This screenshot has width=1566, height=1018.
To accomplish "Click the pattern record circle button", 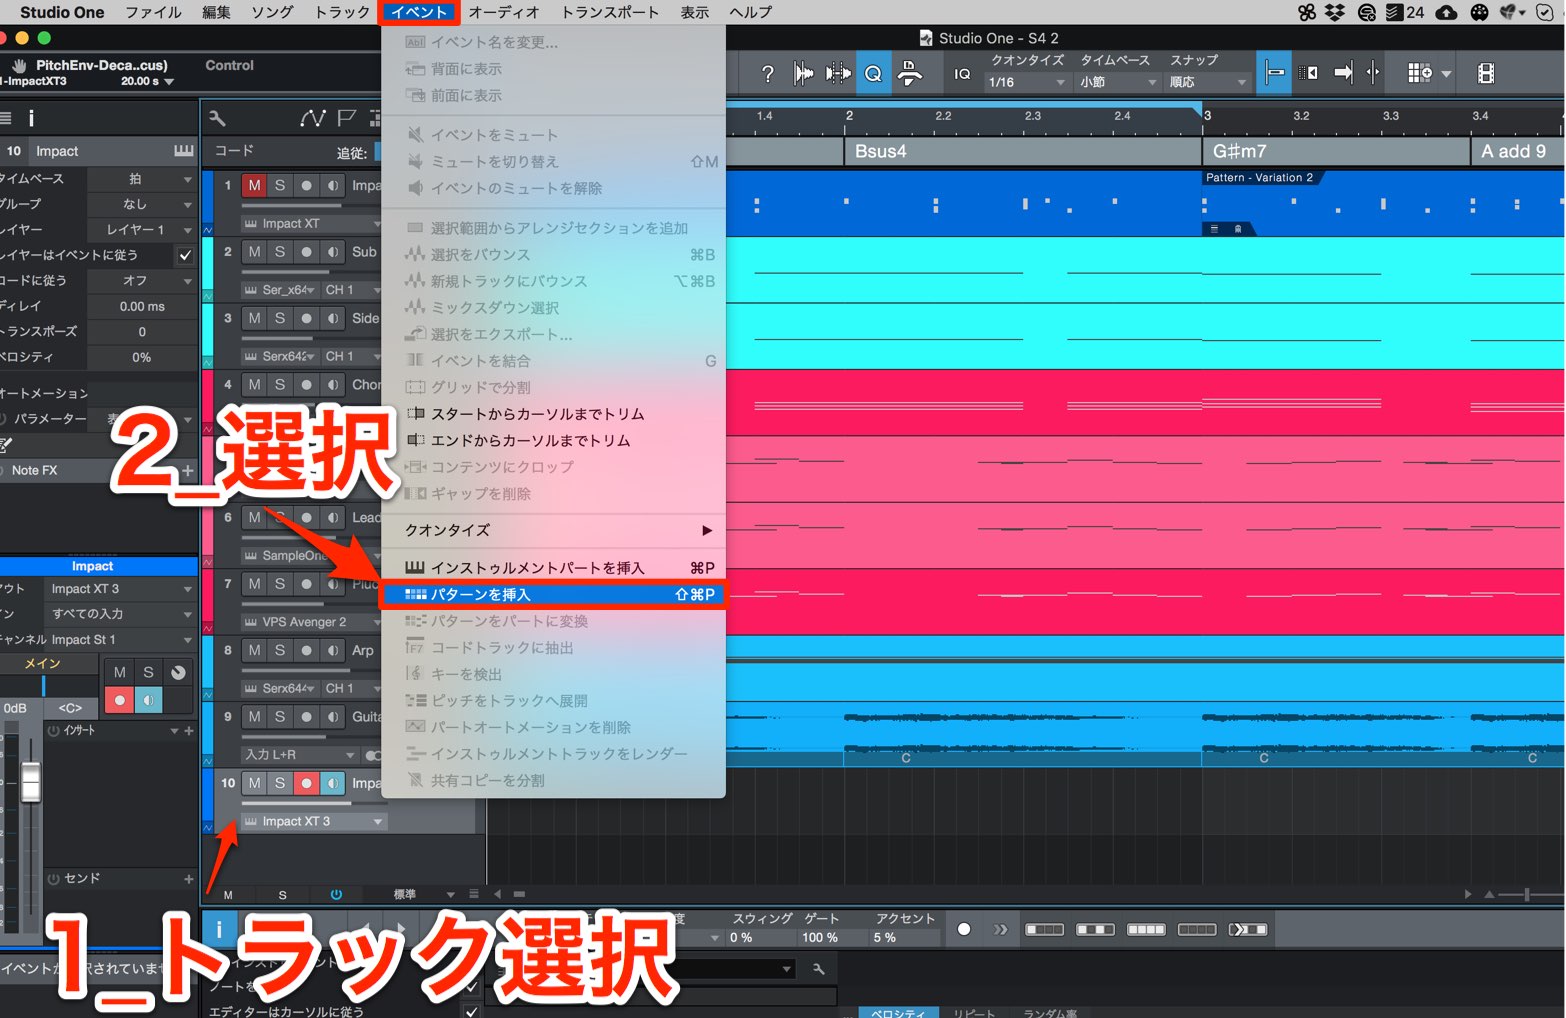I will pyautogui.click(x=964, y=929).
